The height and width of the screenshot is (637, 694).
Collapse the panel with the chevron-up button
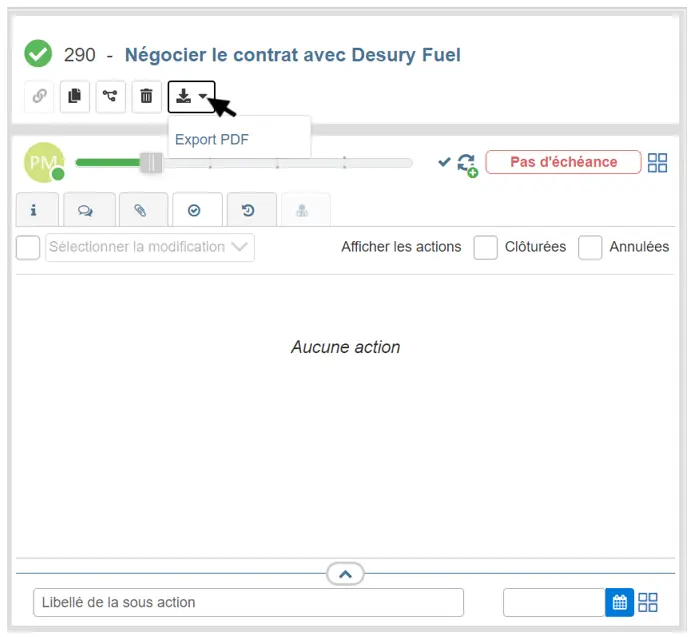[x=345, y=574]
